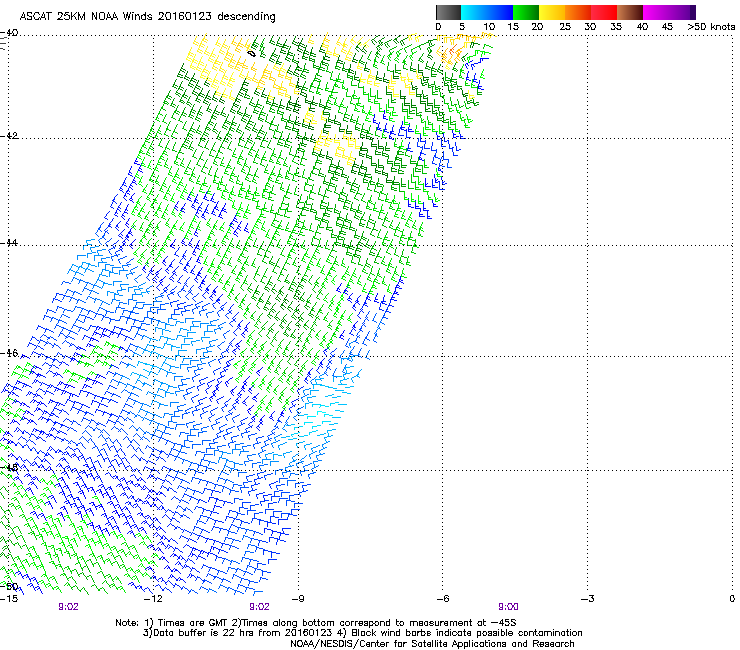Click the '40' legend scale label
Screen dimensions: 740x650
tap(642, 27)
